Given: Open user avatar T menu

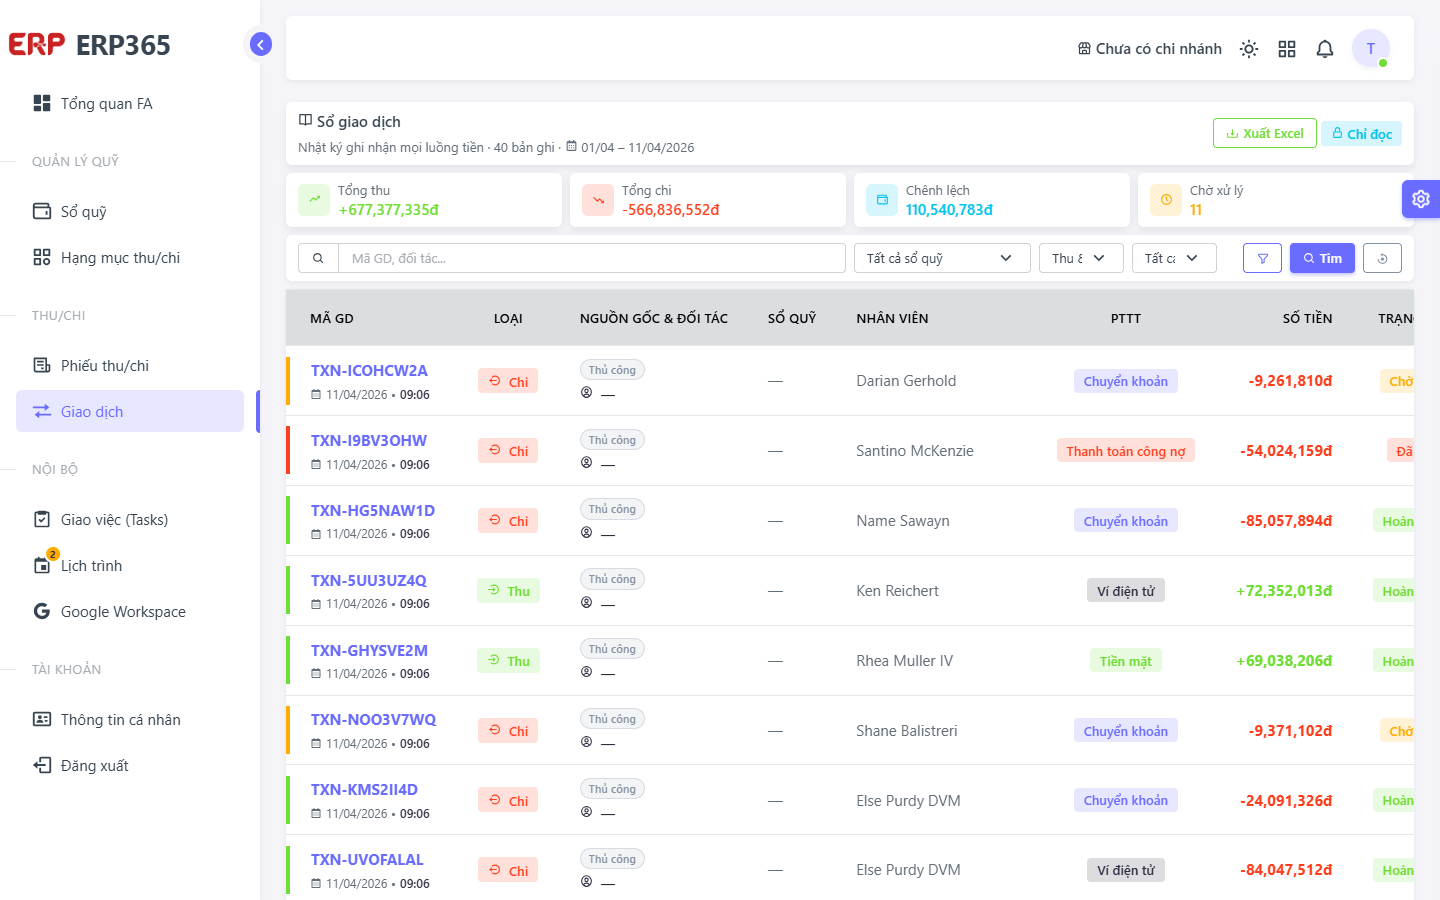Looking at the screenshot, I should click(x=1371, y=48).
